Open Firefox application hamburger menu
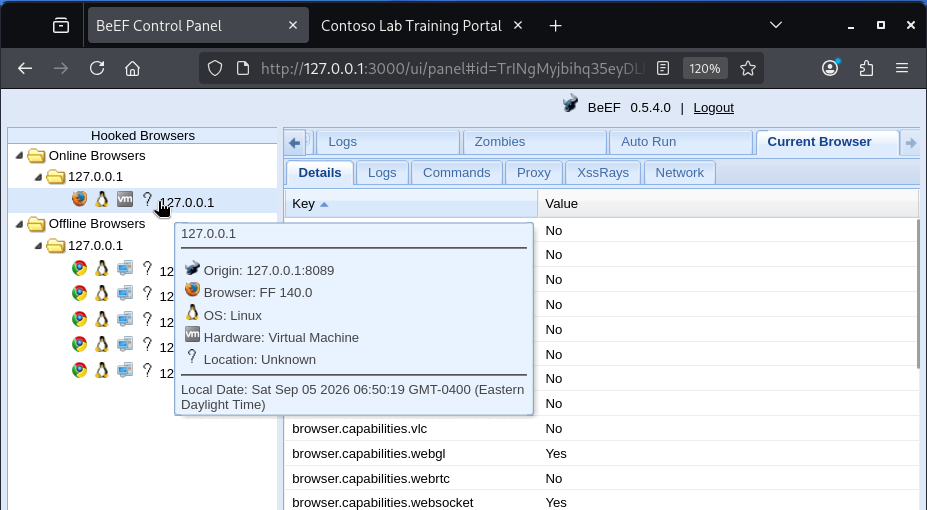Viewport: 927px width, 510px height. pyautogui.click(x=902, y=69)
